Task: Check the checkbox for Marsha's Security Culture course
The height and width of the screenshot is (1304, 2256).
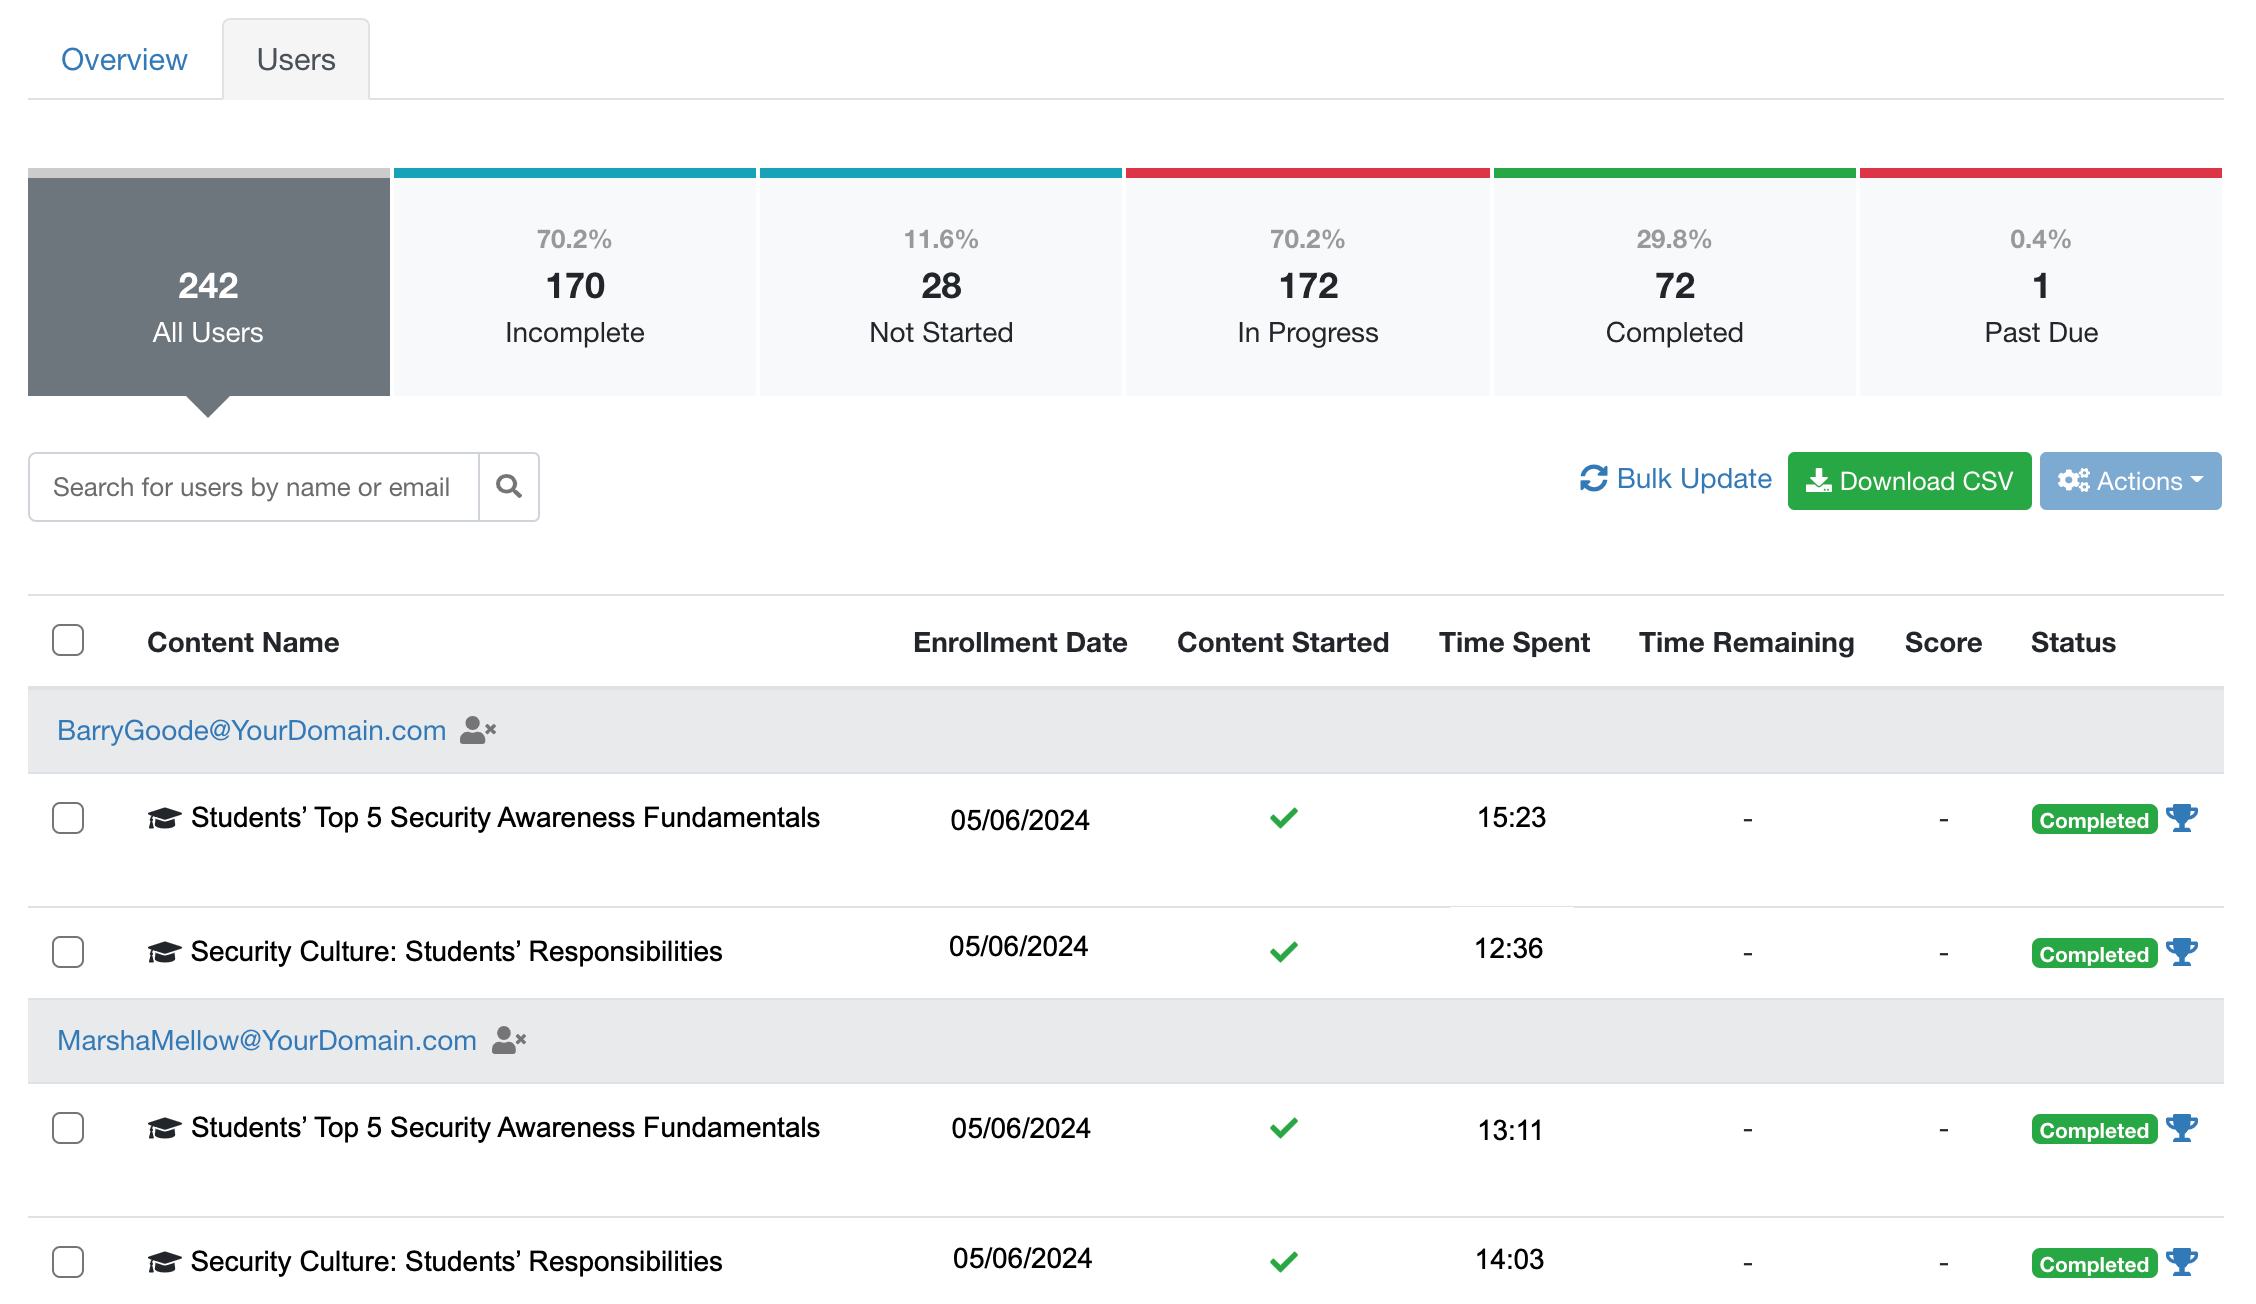Action: click(x=68, y=1262)
